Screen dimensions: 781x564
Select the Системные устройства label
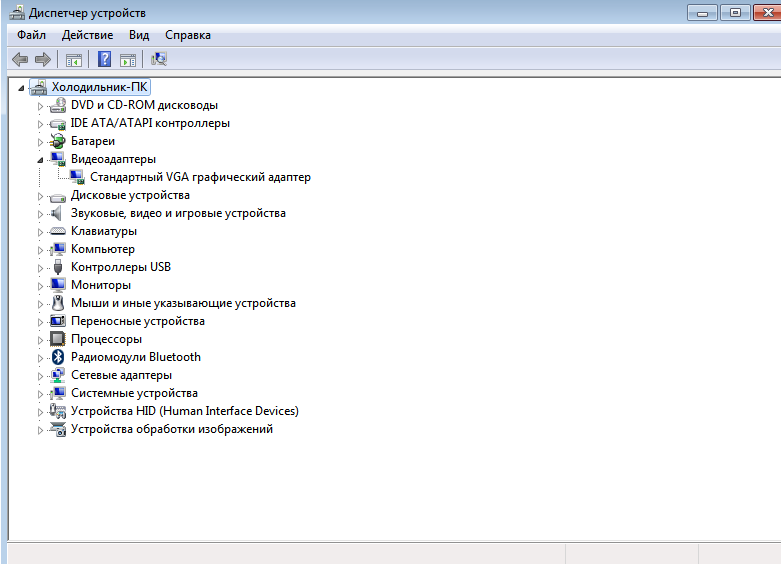click(134, 393)
